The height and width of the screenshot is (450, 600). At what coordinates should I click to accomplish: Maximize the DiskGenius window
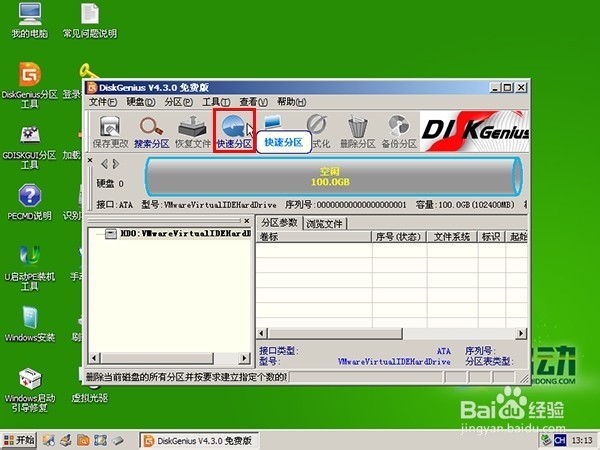[x=508, y=88]
